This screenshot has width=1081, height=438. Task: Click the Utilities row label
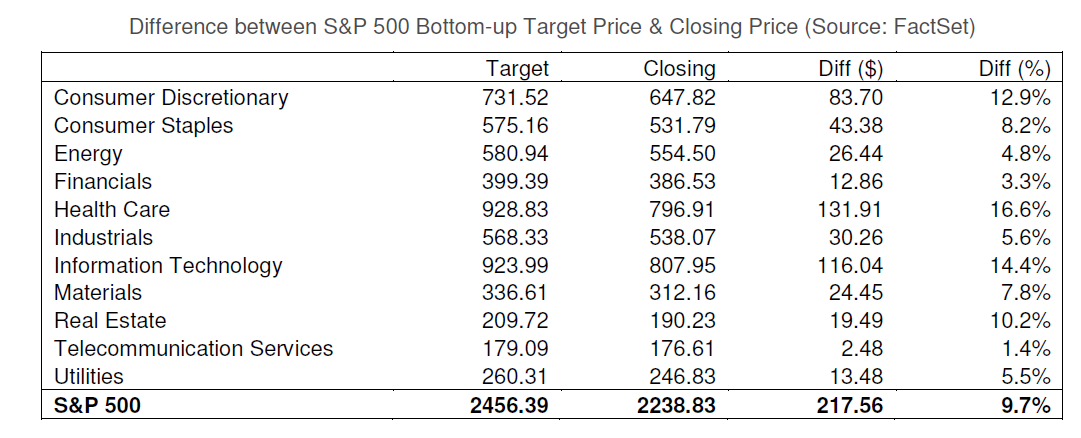point(89,377)
